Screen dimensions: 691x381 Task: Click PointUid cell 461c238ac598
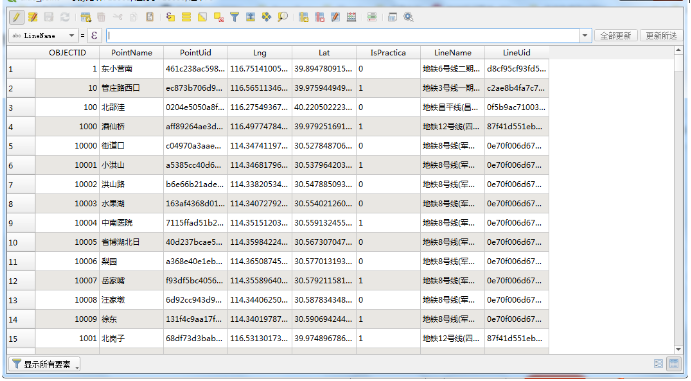pyautogui.click(x=195, y=69)
